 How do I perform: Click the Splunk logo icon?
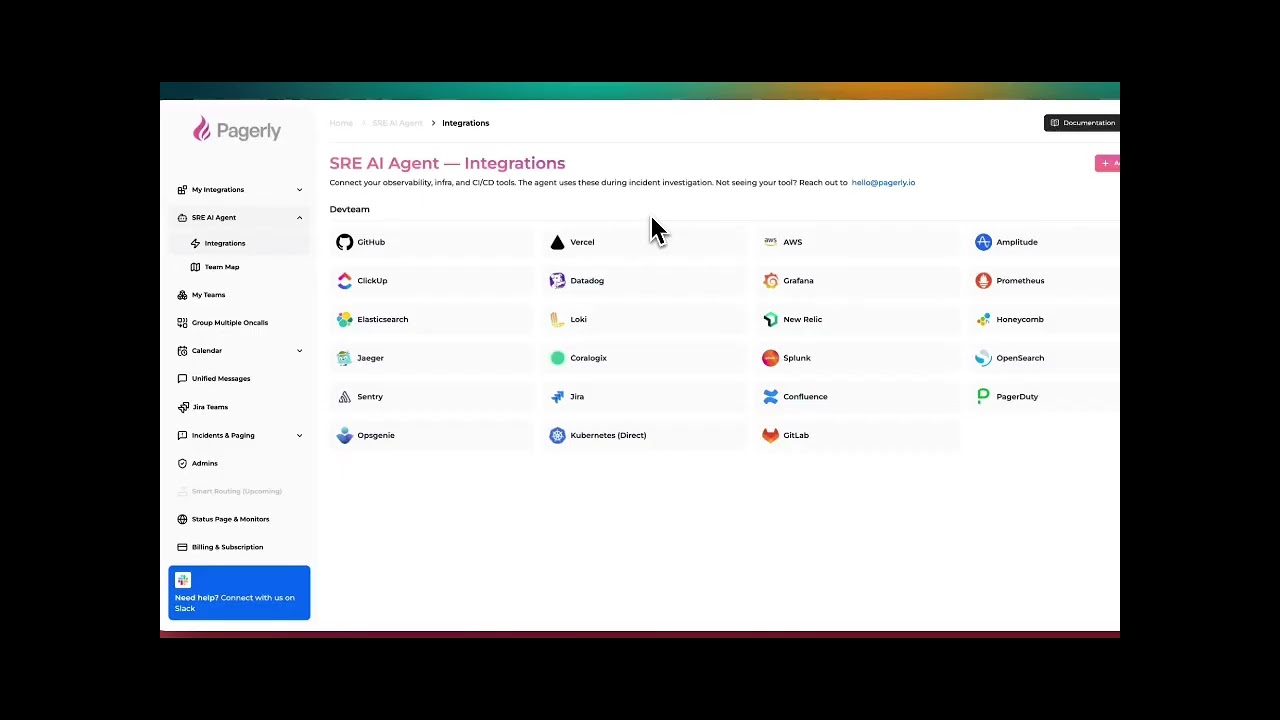770,358
